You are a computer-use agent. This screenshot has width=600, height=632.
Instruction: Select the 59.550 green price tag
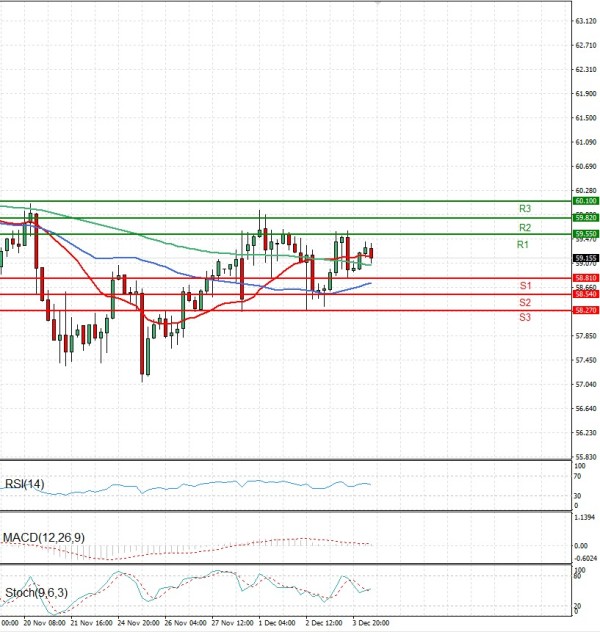coord(585,234)
